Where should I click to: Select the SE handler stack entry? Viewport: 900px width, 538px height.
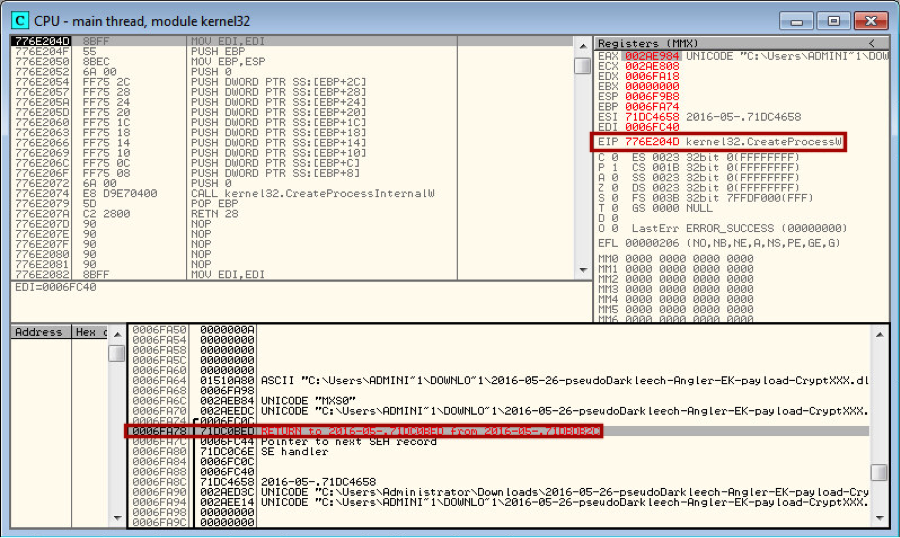tap(282, 451)
